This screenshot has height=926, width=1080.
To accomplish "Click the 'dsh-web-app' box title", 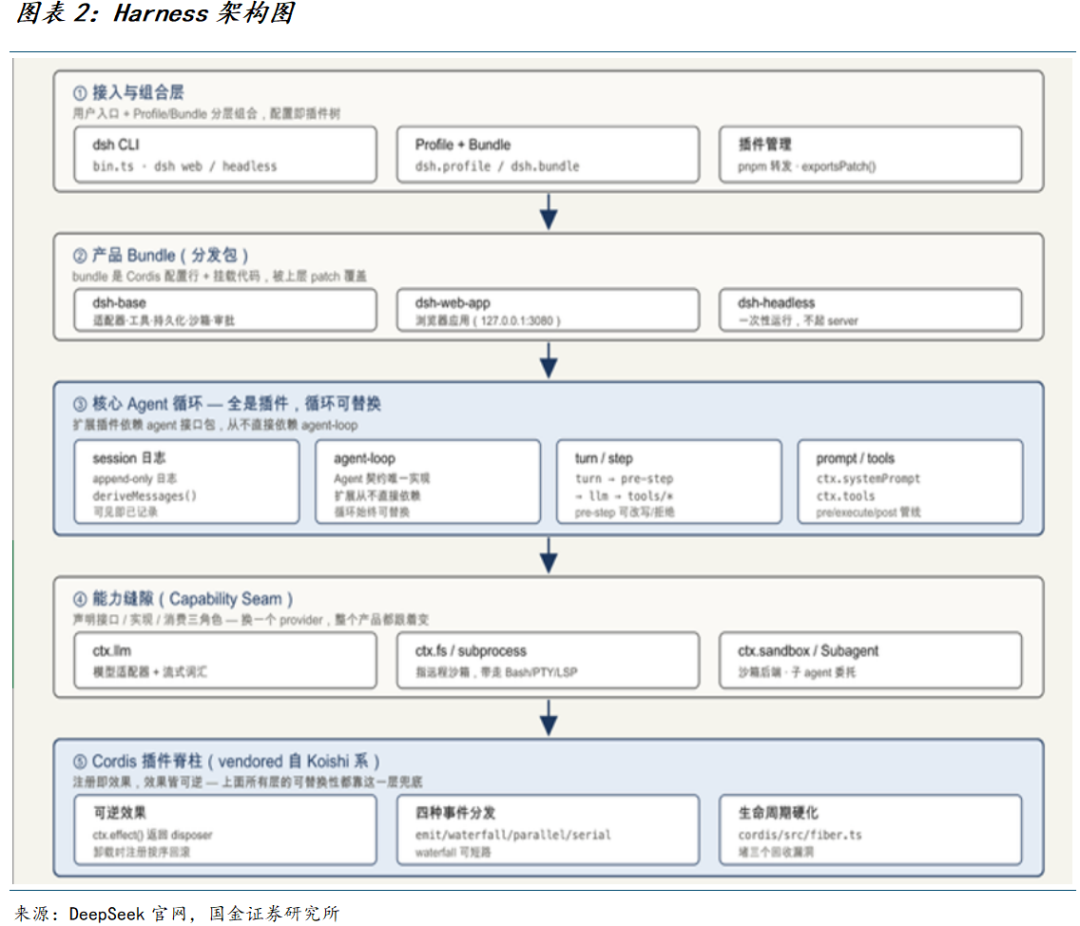I will (453, 302).
